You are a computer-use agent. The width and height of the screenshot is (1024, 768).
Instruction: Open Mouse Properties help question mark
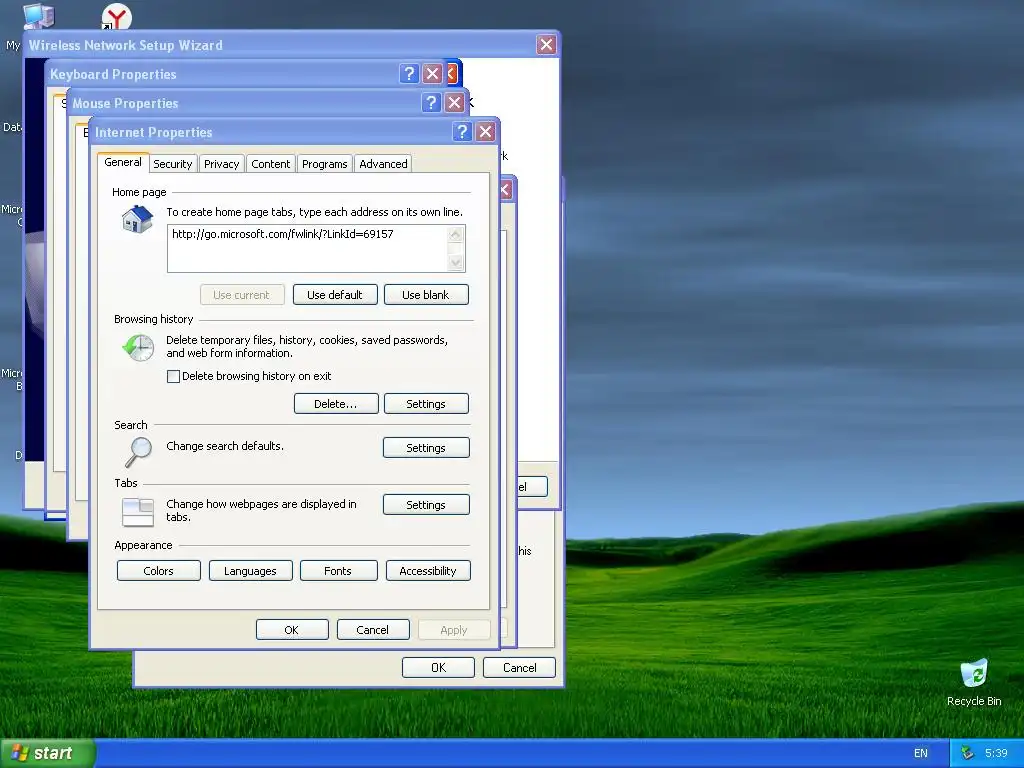[x=430, y=103]
